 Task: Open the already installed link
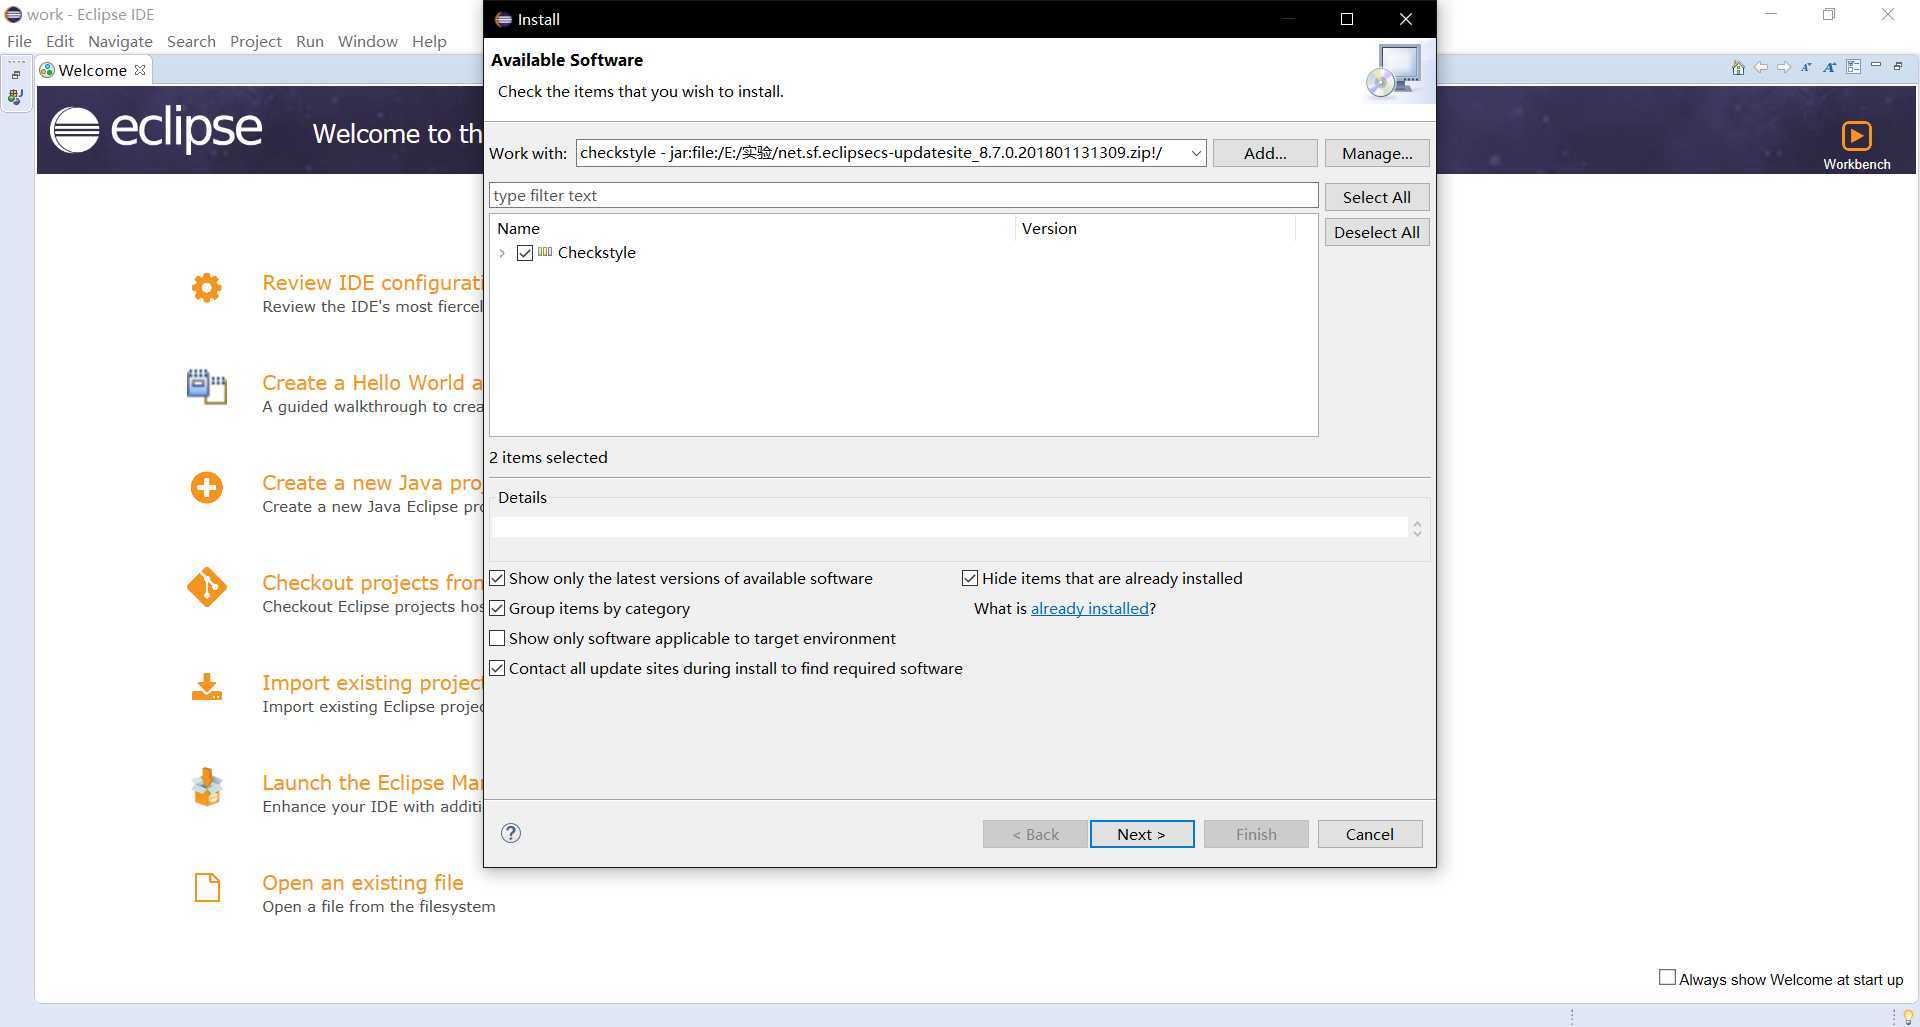[1089, 608]
